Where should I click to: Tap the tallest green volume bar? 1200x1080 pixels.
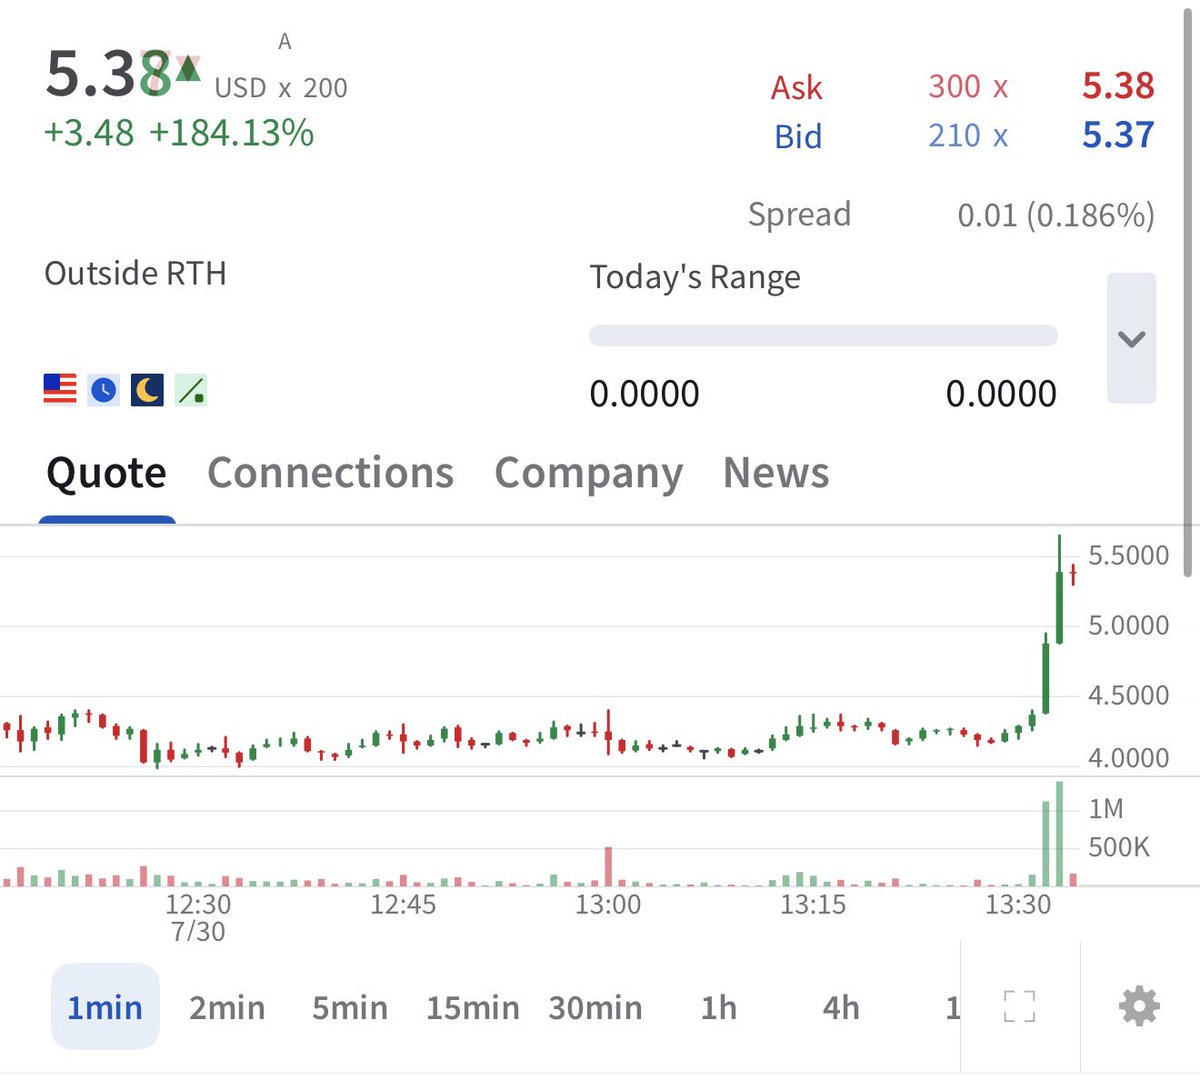1059,833
